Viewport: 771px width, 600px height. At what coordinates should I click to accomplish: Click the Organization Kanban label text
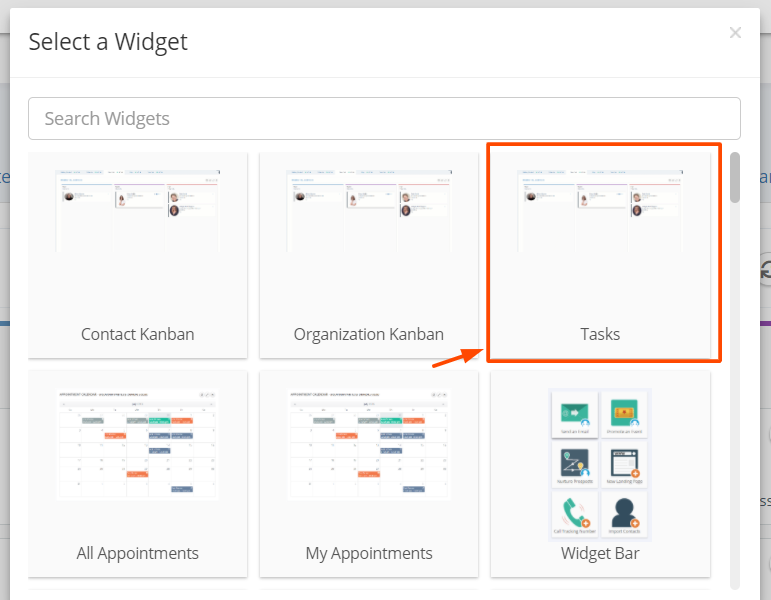[x=369, y=334]
